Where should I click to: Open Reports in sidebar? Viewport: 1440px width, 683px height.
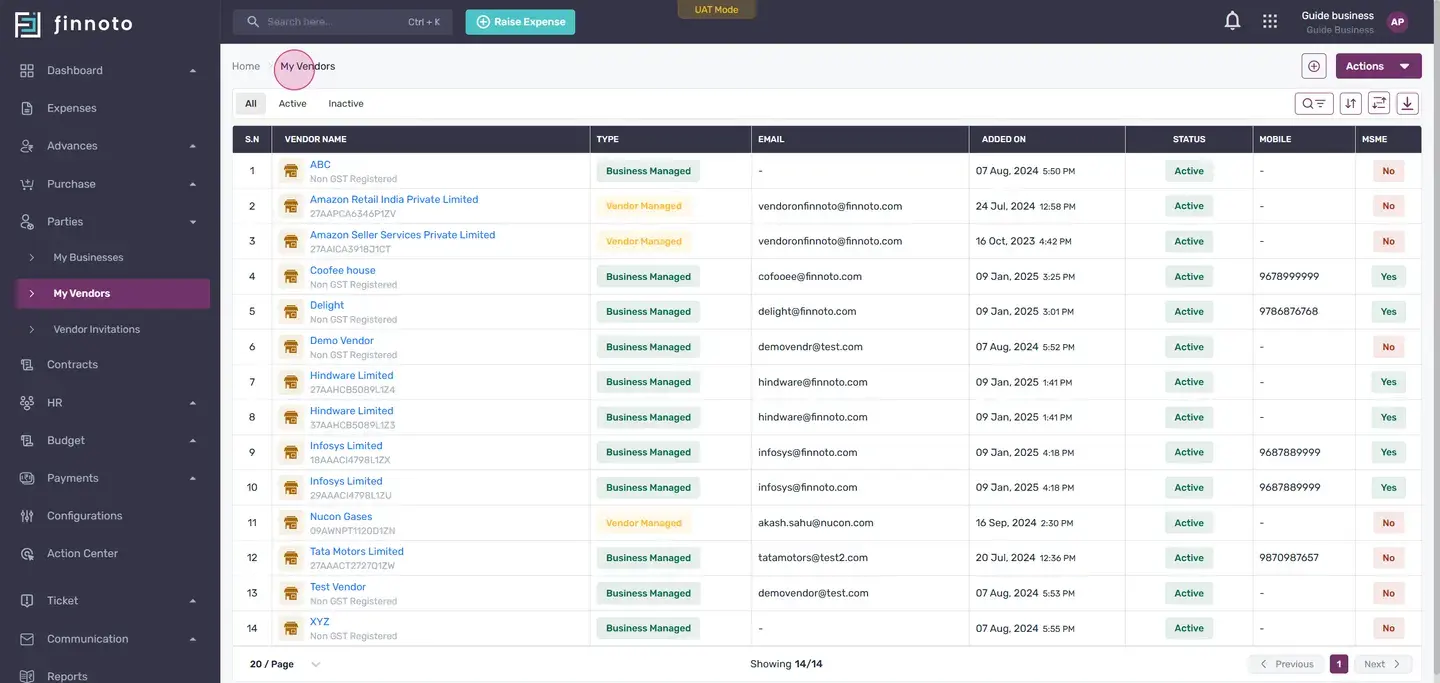tap(67, 676)
